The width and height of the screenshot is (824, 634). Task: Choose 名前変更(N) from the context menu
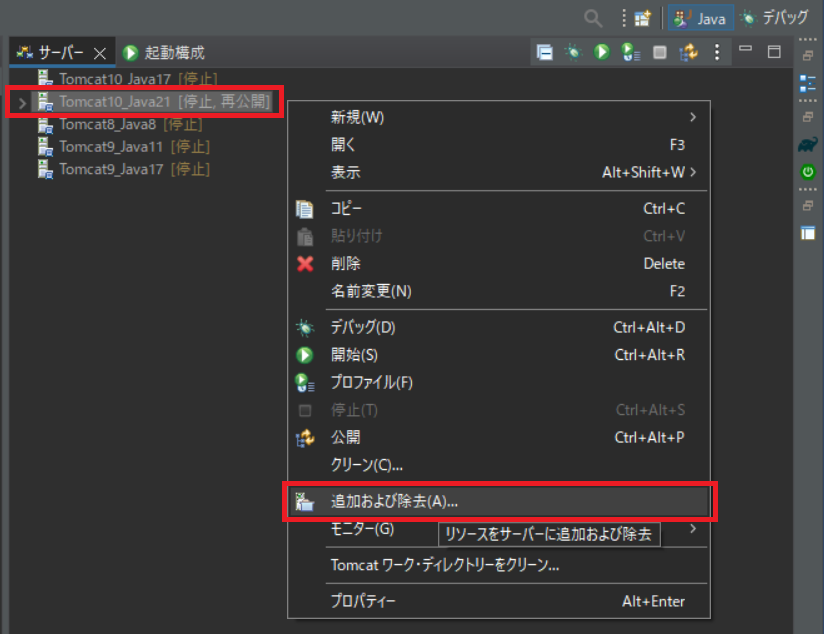[499, 291]
